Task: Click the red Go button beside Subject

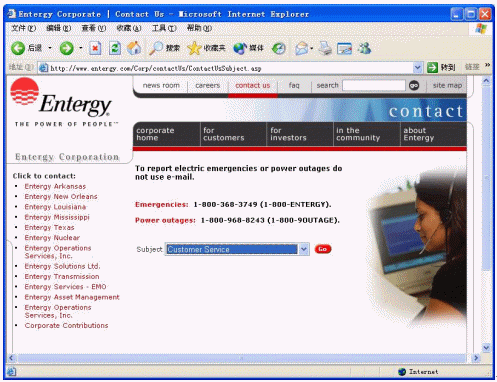Action: [x=323, y=249]
